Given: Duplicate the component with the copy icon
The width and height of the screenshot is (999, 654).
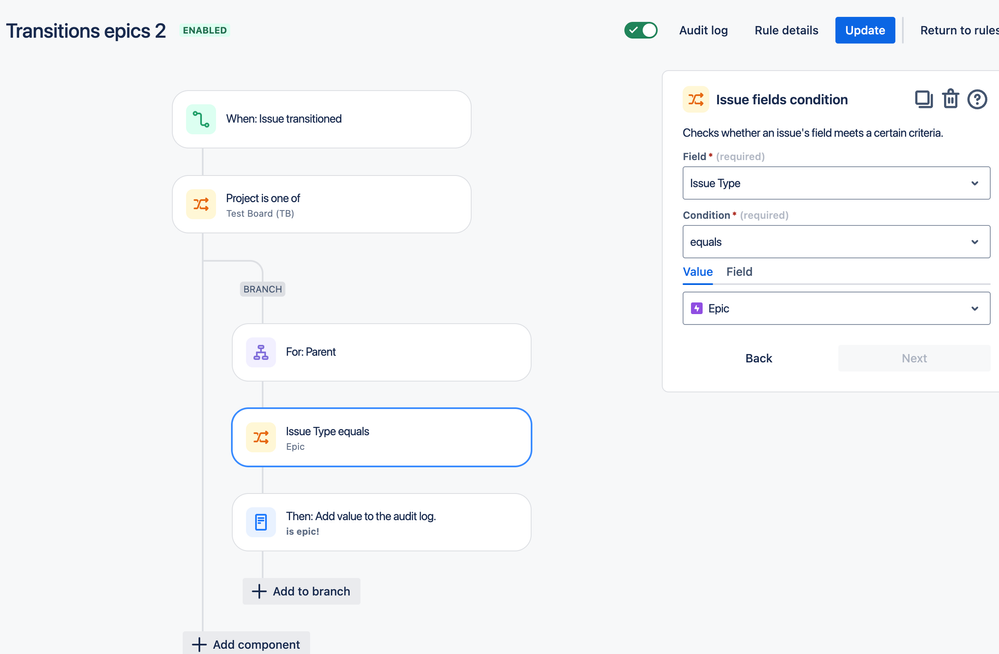Looking at the screenshot, I should coord(924,99).
